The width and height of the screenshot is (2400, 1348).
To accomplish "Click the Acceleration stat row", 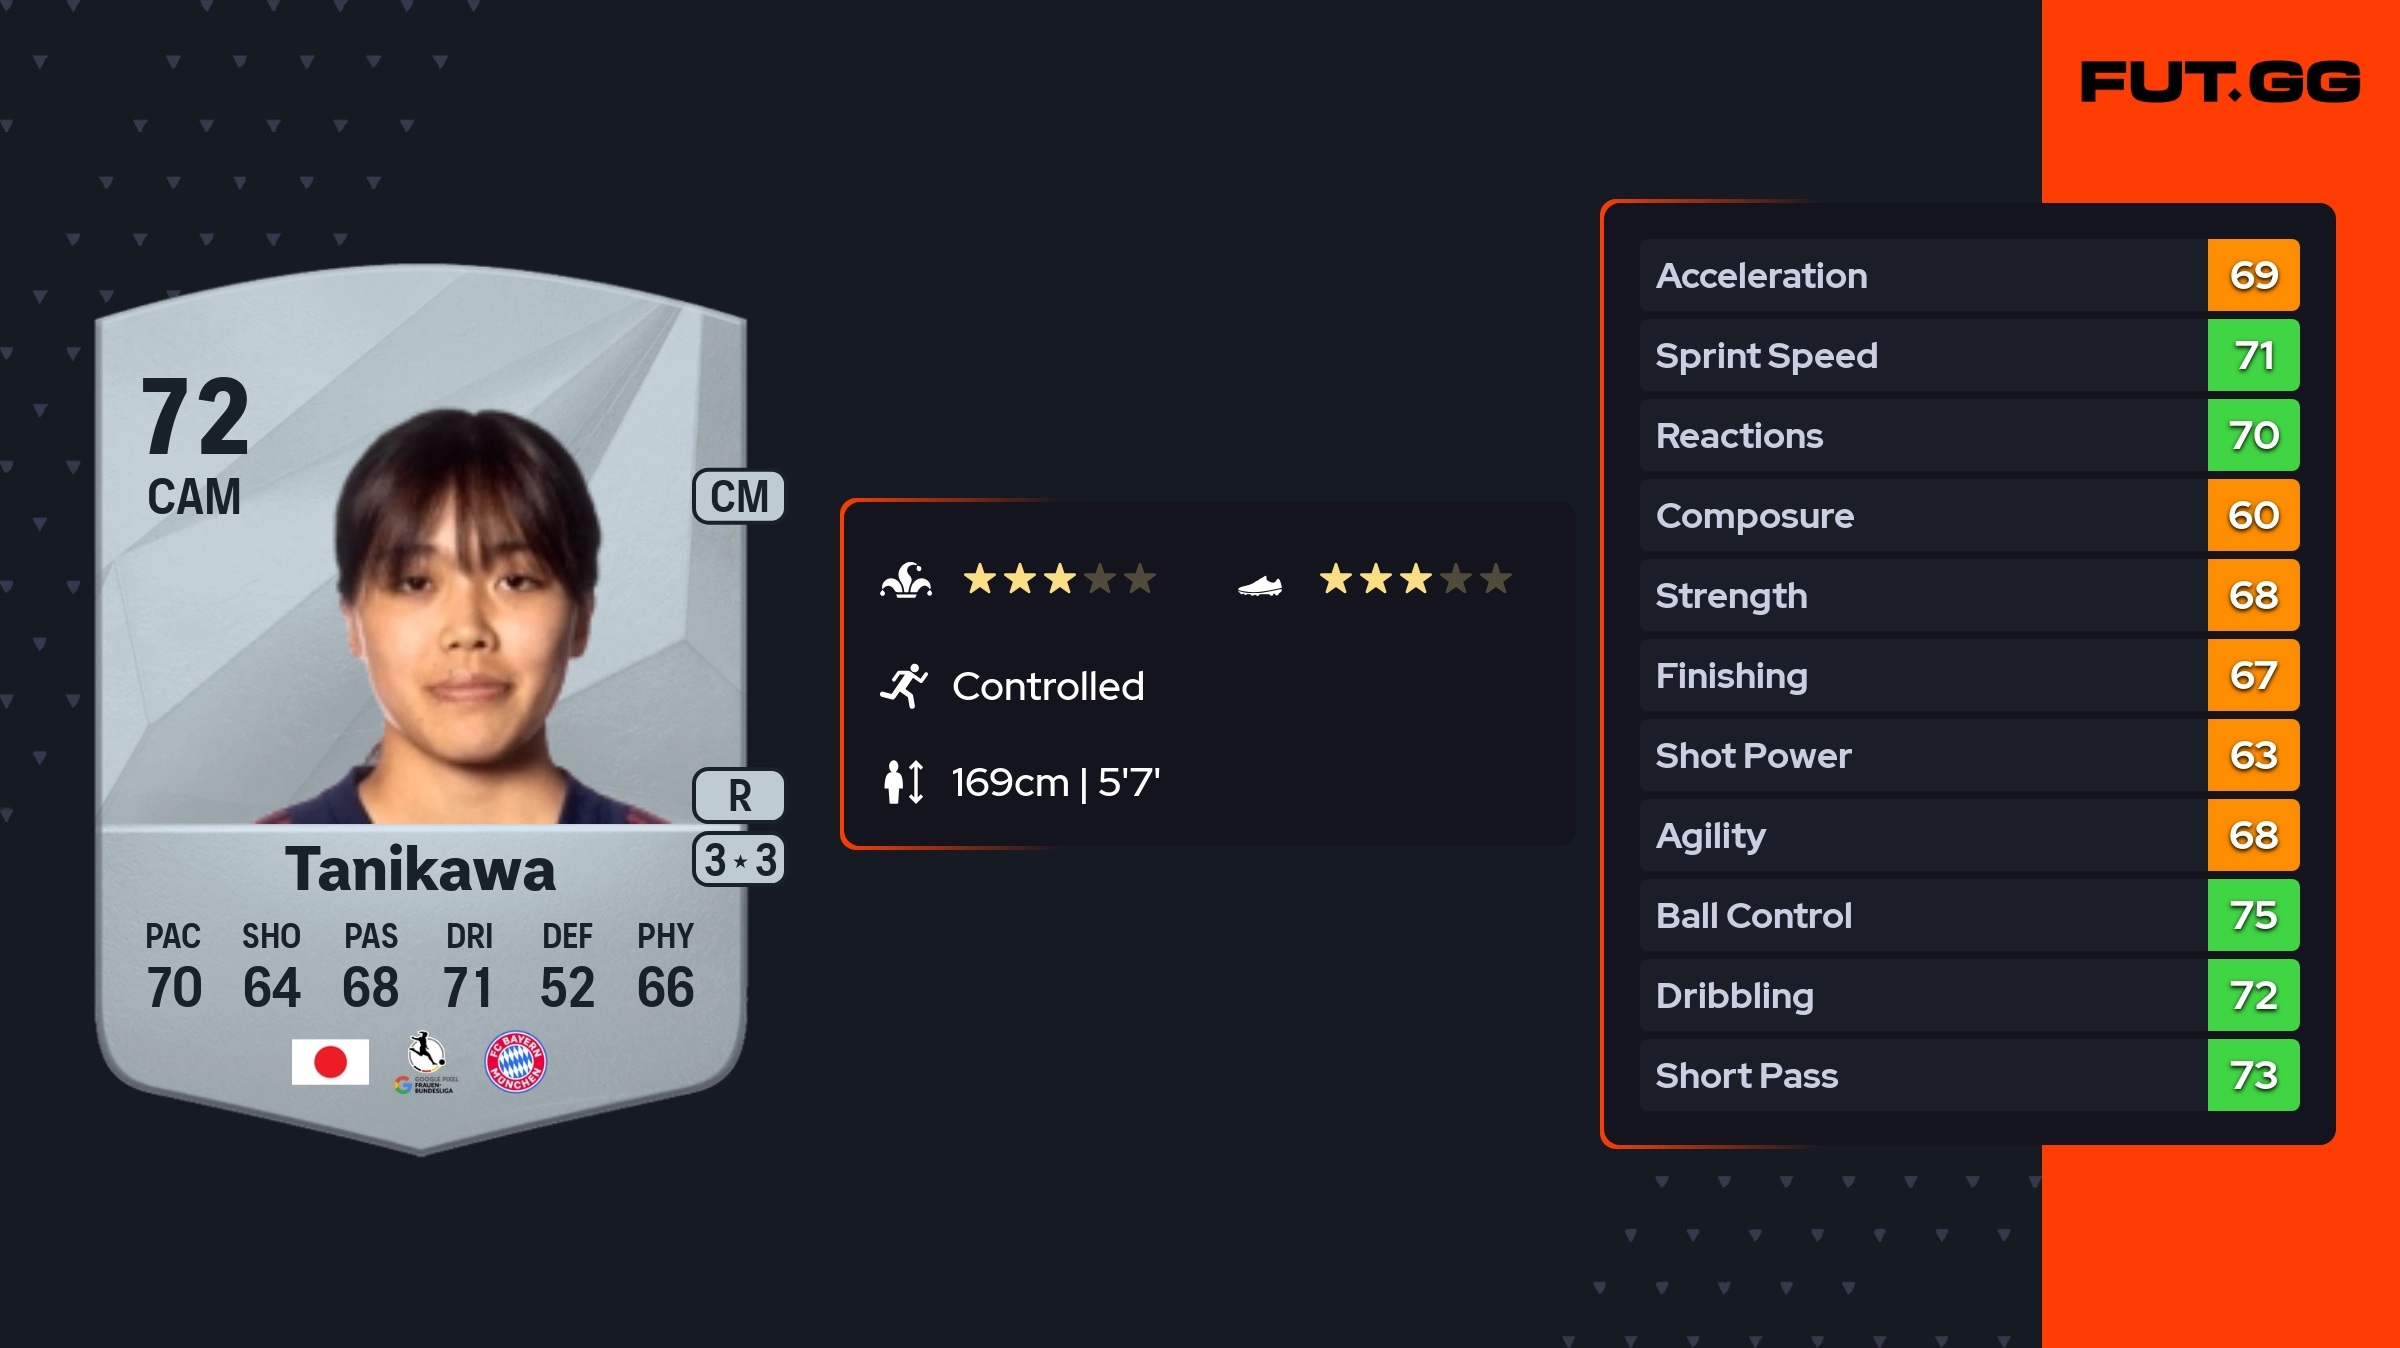I will pos(1922,275).
